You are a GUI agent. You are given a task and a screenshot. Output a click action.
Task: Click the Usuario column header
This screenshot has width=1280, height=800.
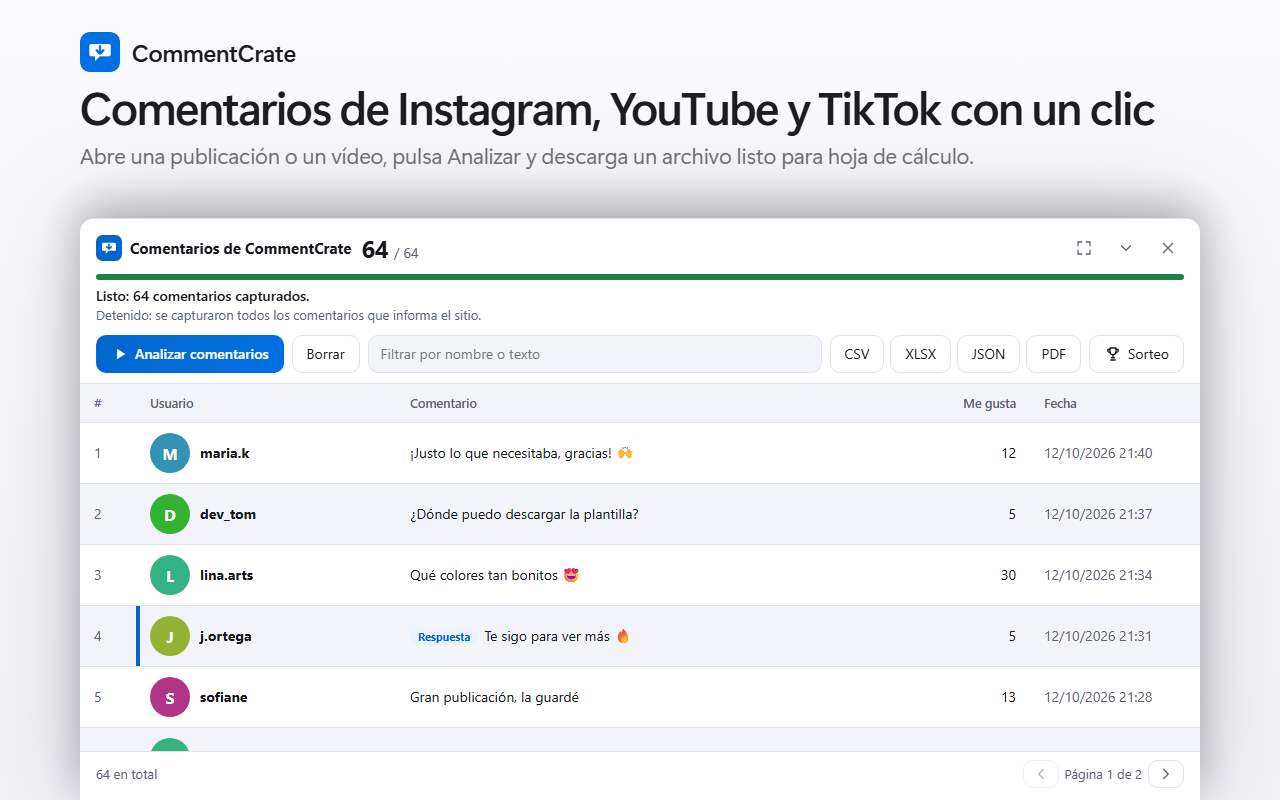(x=172, y=404)
